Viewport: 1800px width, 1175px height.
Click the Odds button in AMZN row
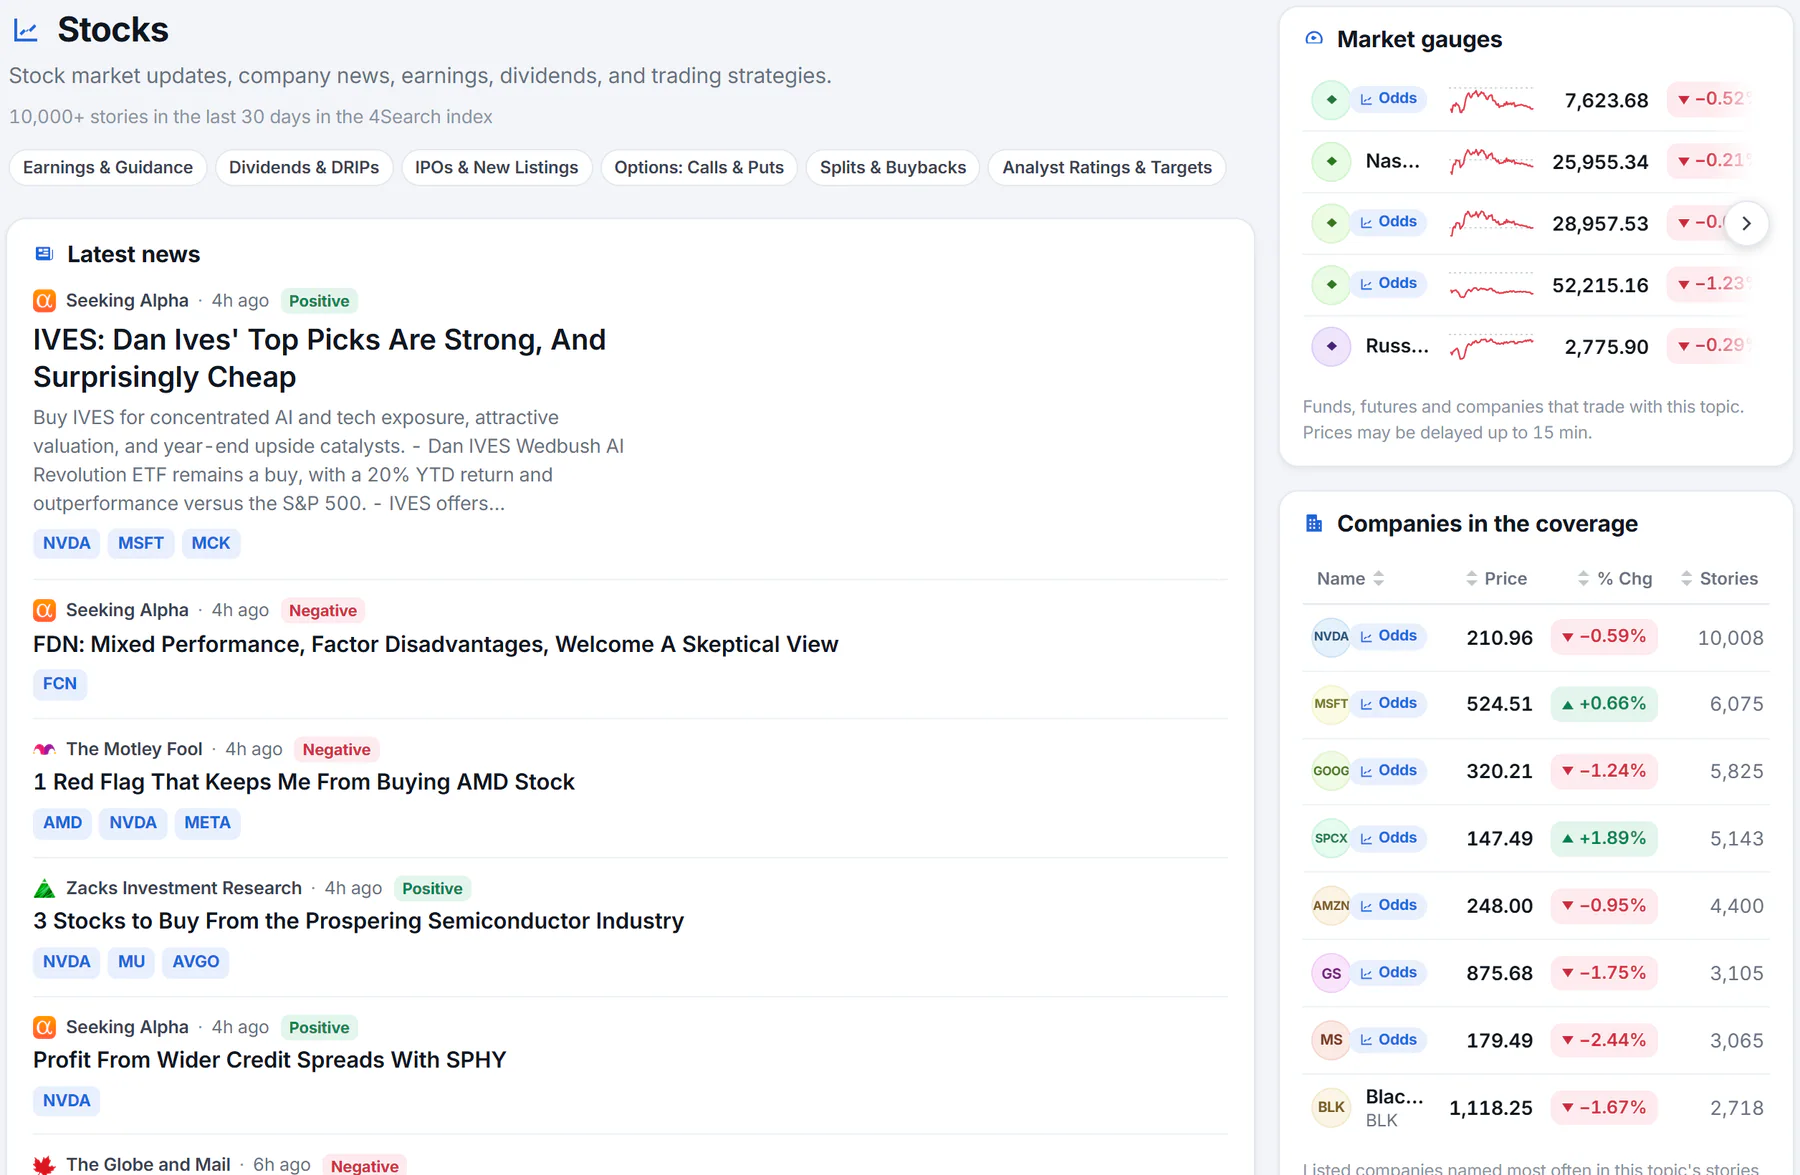click(1388, 905)
